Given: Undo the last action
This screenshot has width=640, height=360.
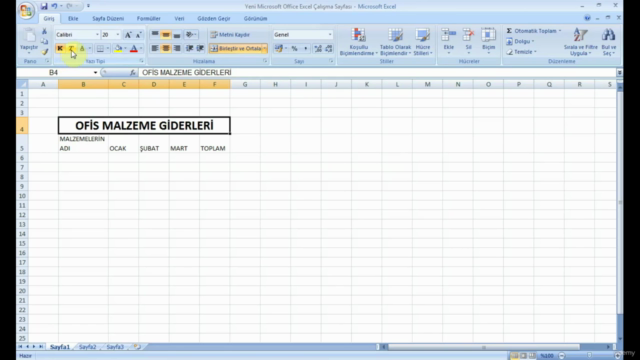Looking at the screenshot, I should click(x=54, y=6).
